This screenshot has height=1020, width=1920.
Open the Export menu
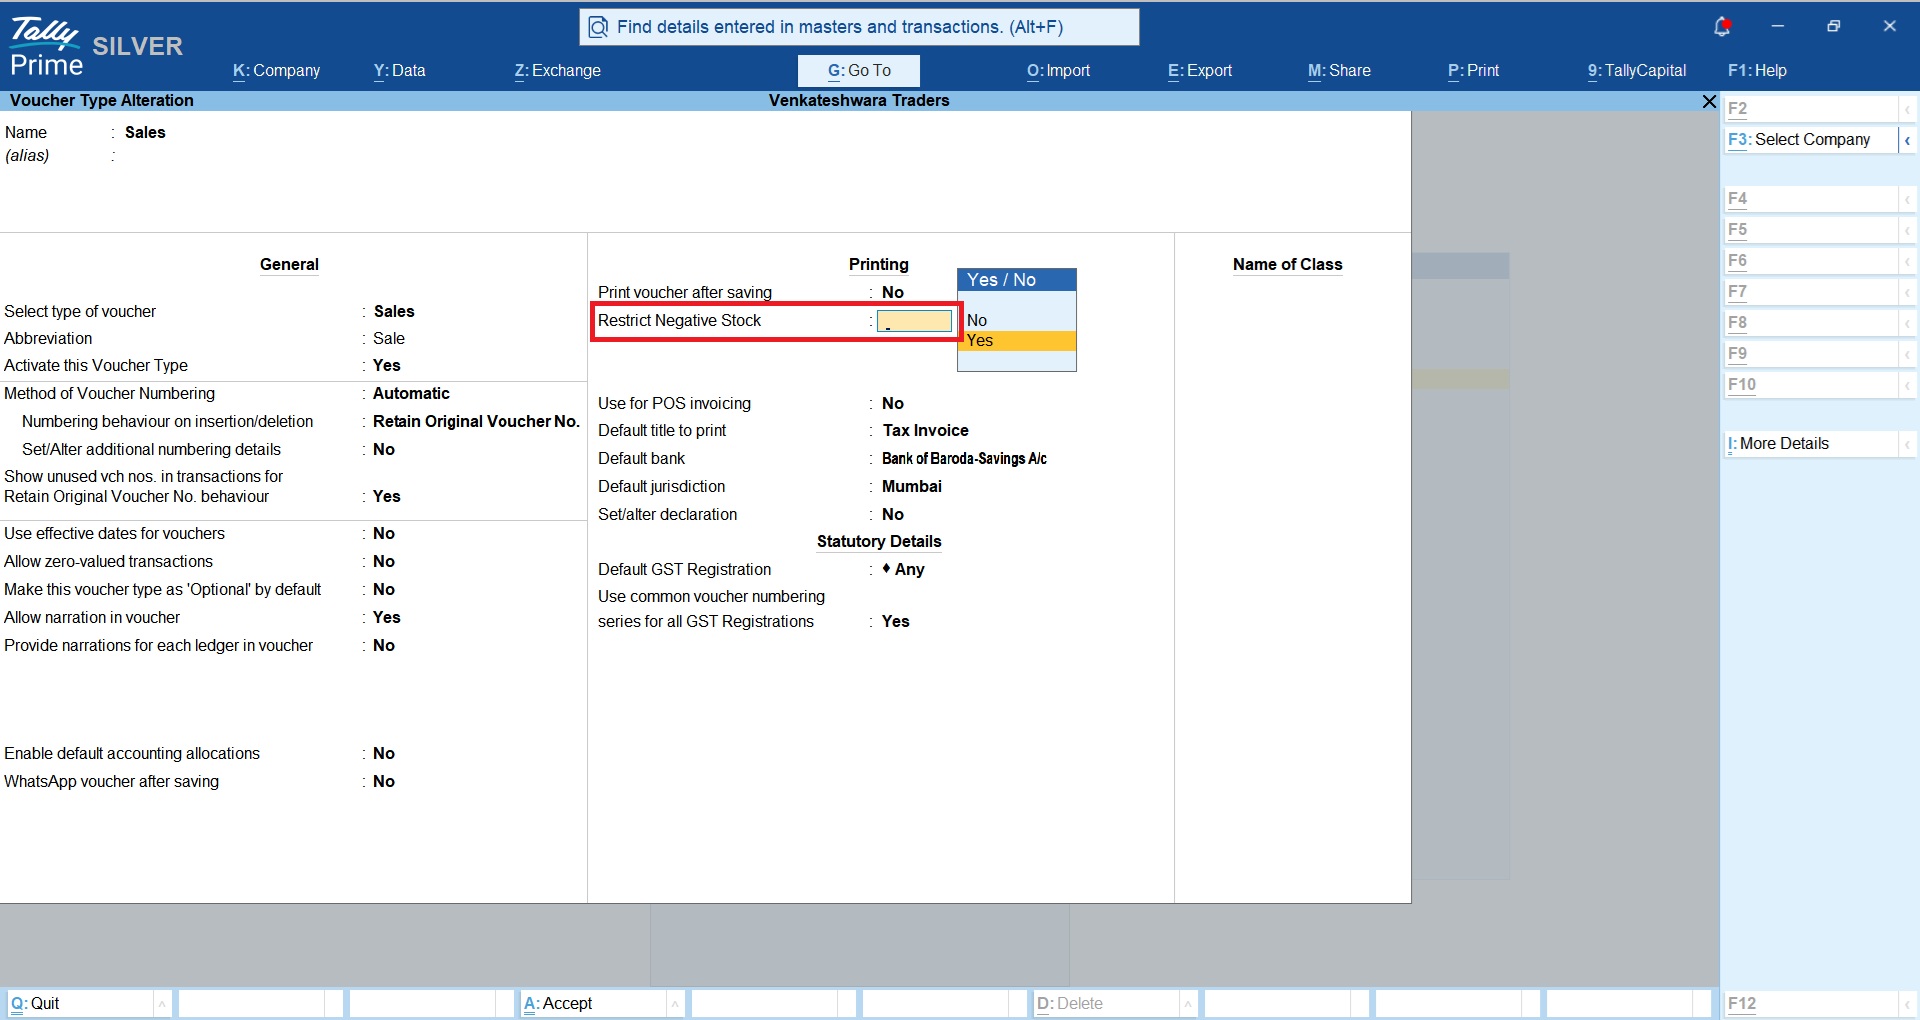[x=1199, y=71]
